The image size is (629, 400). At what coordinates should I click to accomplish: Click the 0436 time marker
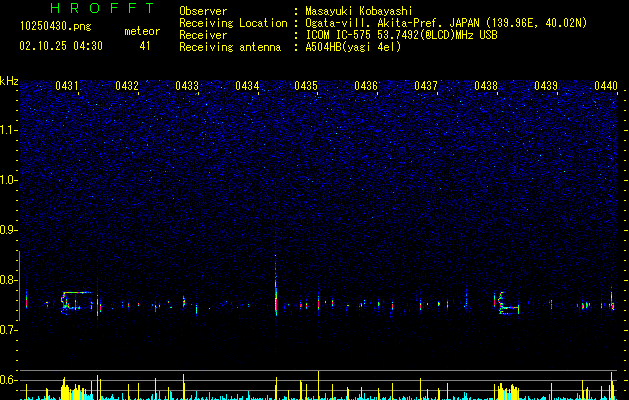coord(366,86)
